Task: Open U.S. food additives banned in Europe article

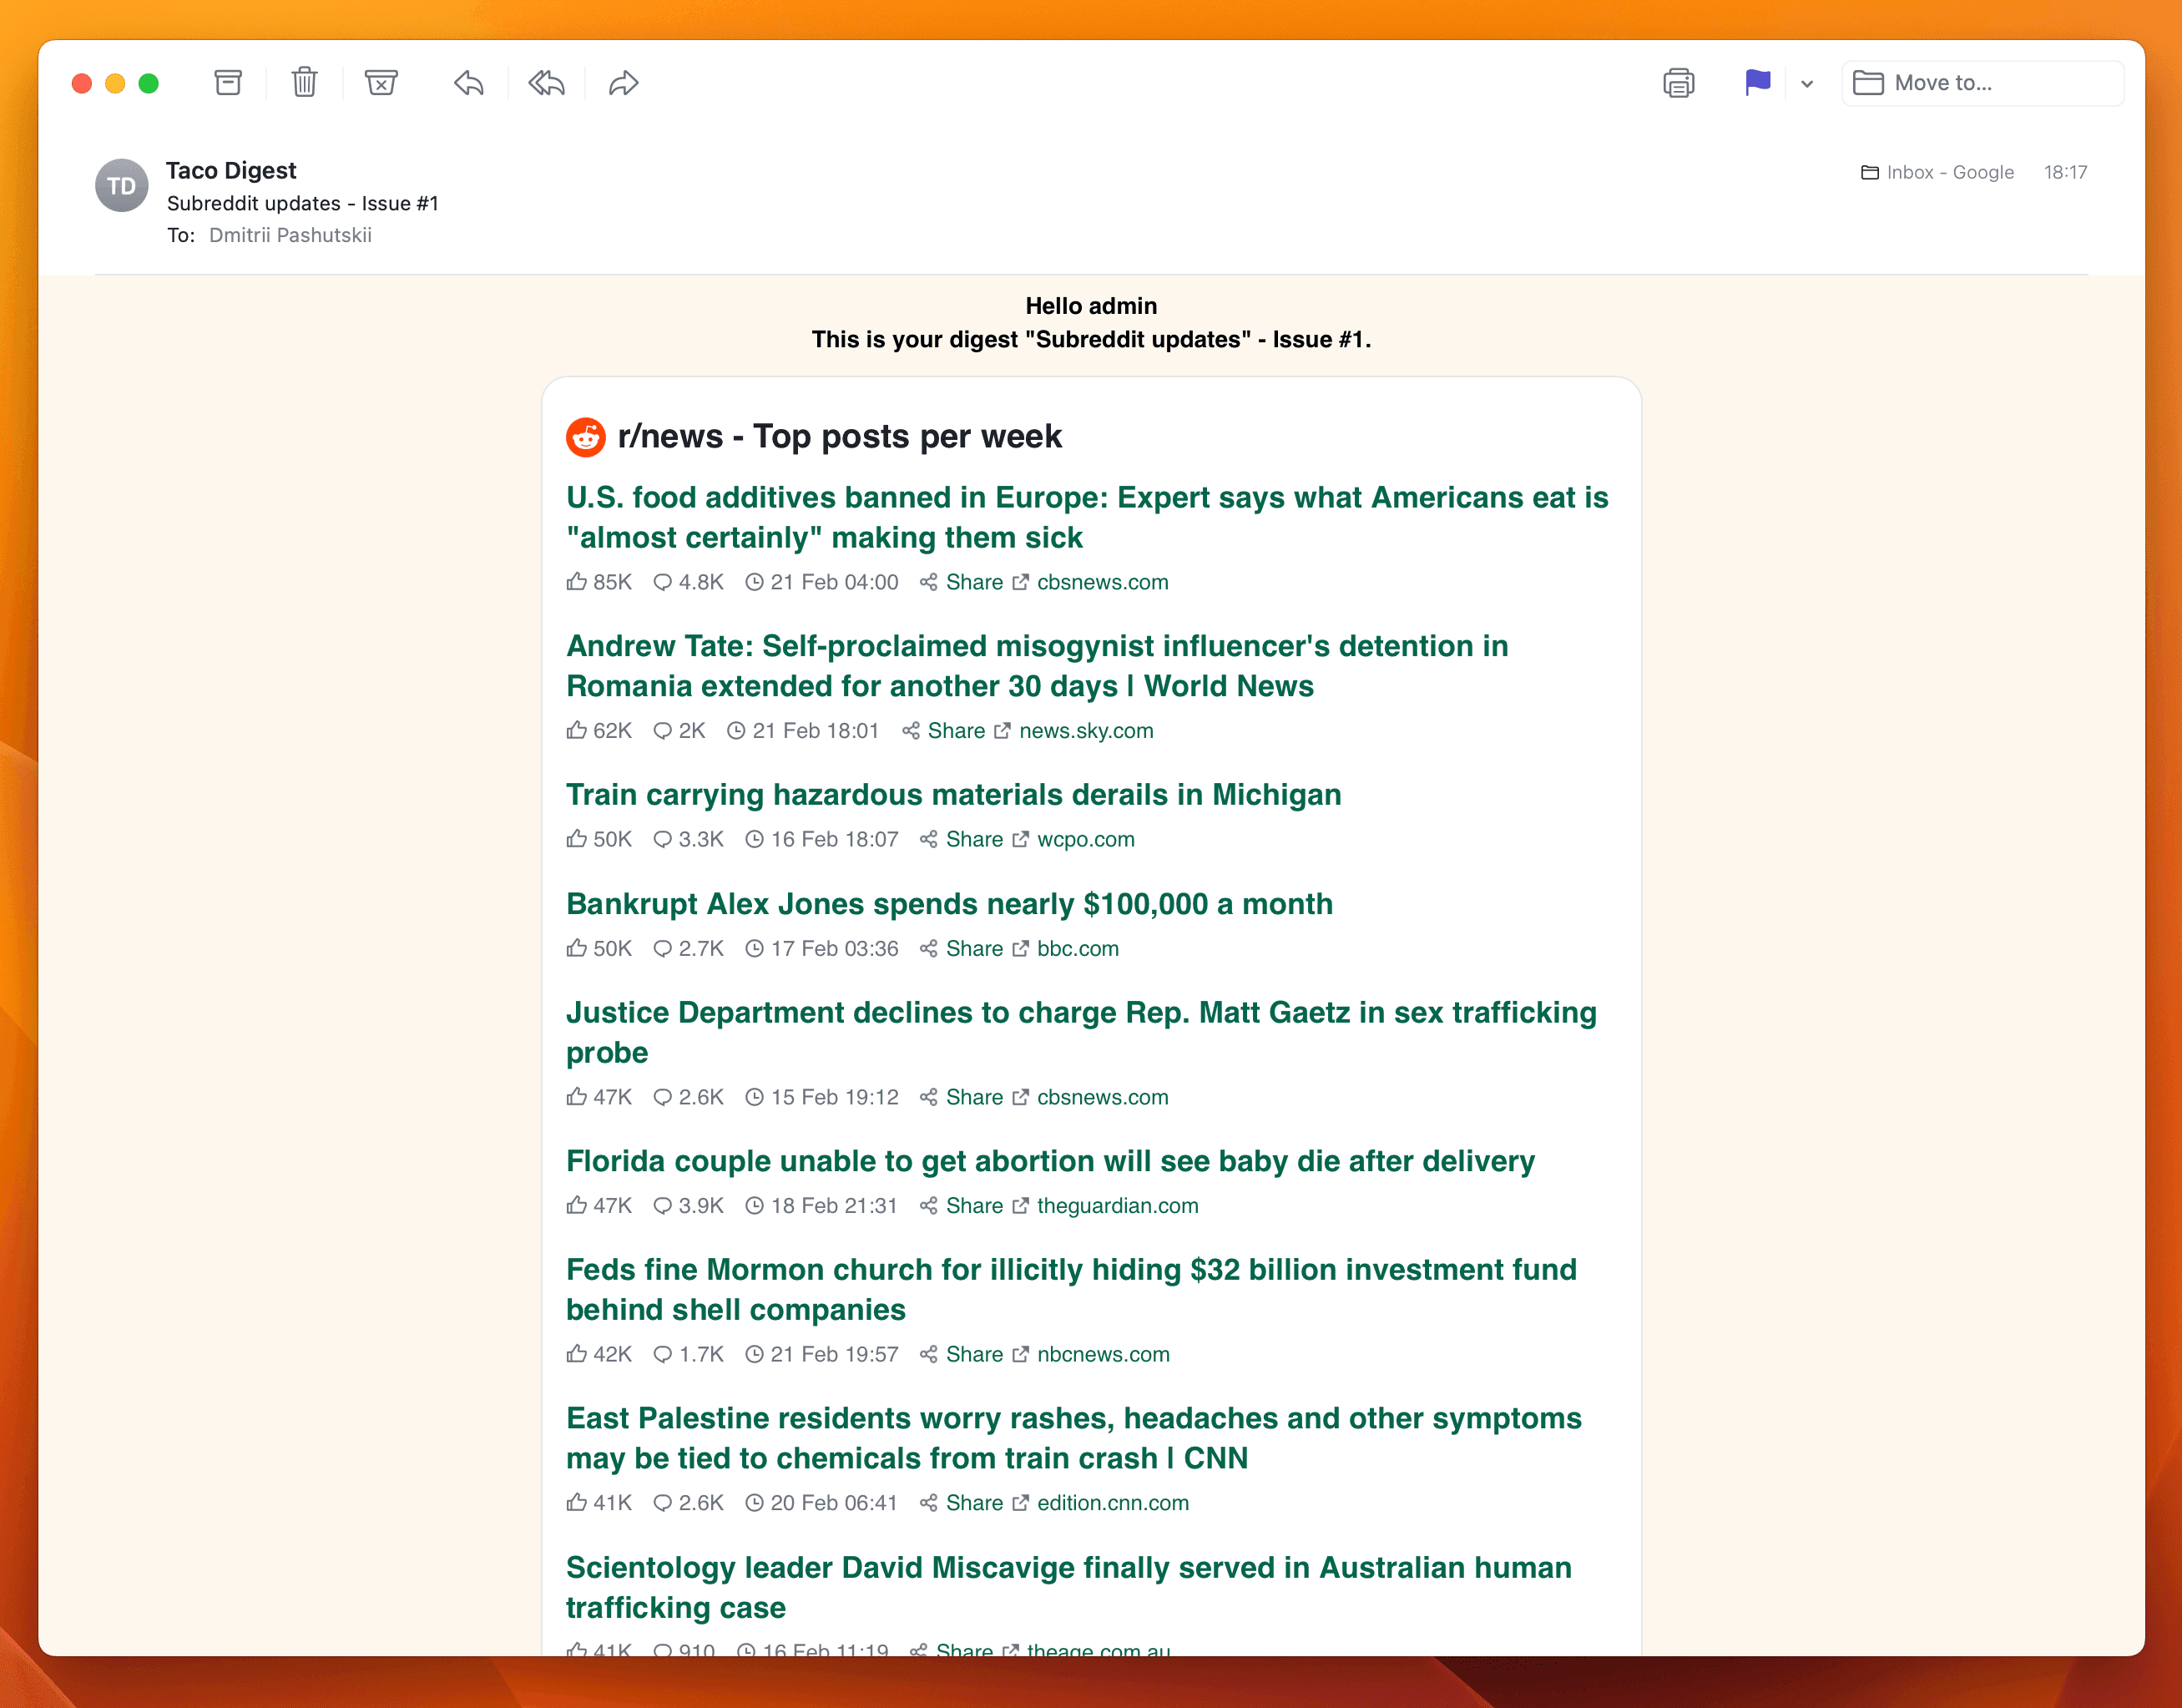Action: click(x=1087, y=517)
